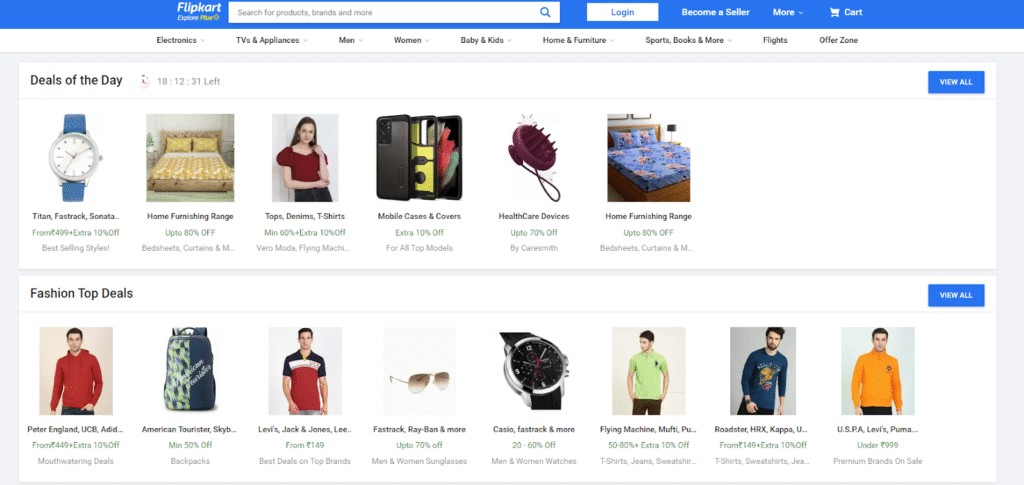This screenshot has height=485, width=1024.
Task: Click 'Best Deals on Top Brands' text
Action: click(305, 461)
